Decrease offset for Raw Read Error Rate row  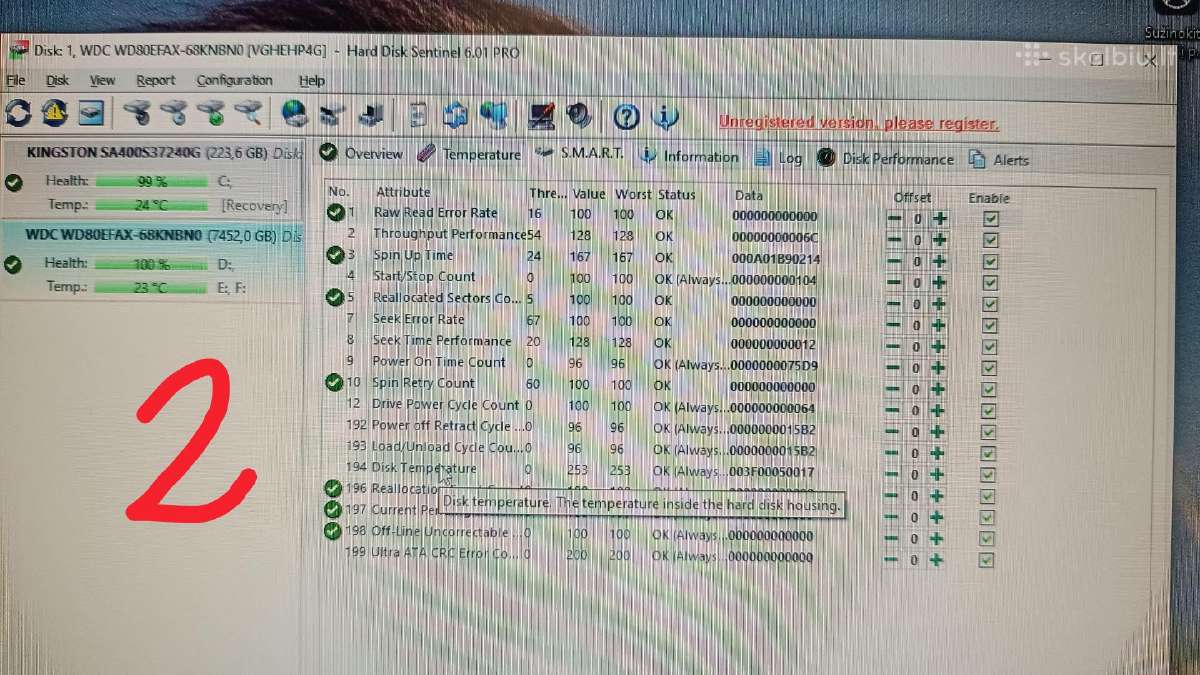(894, 218)
